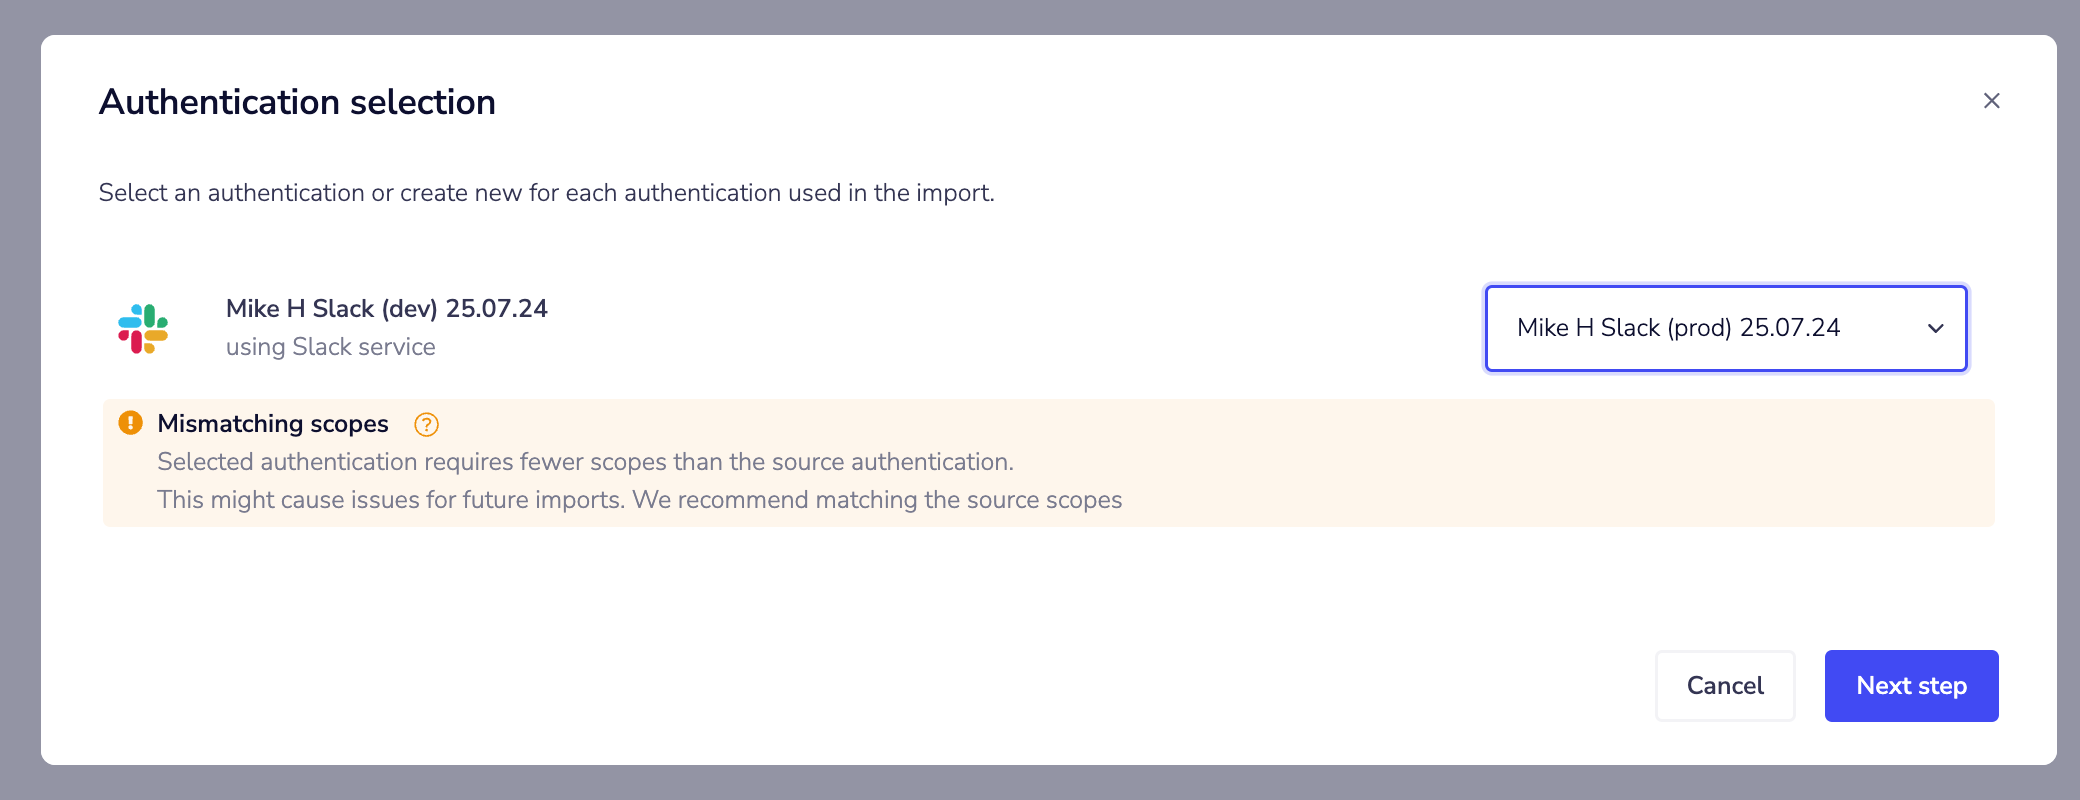Click the Slack logo icon
This screenshot has width=2080, height=800.
[143, 328]
